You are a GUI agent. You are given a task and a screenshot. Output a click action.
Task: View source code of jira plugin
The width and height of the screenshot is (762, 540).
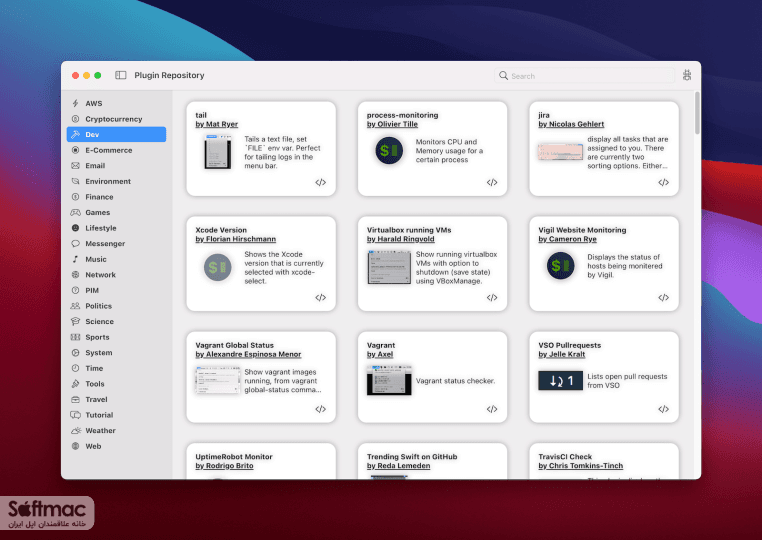(663, 182)
